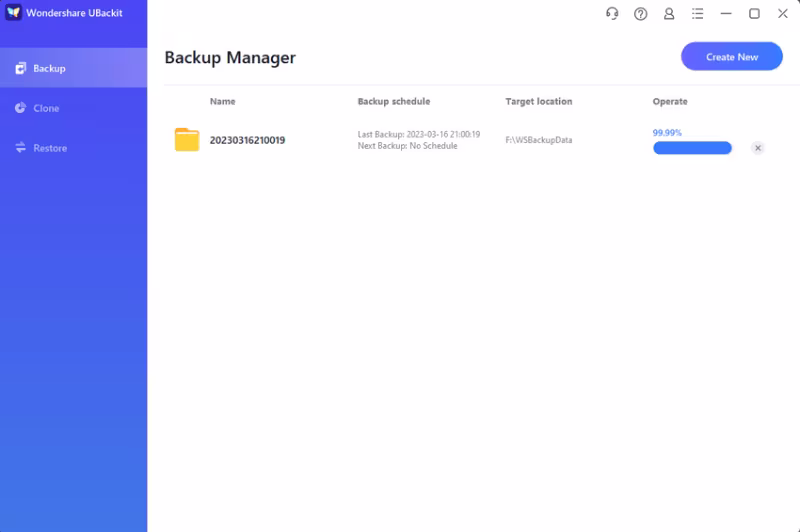Minimize the UBackit window
Viewport: 800px width, 532px height.
tap(726, 14)
